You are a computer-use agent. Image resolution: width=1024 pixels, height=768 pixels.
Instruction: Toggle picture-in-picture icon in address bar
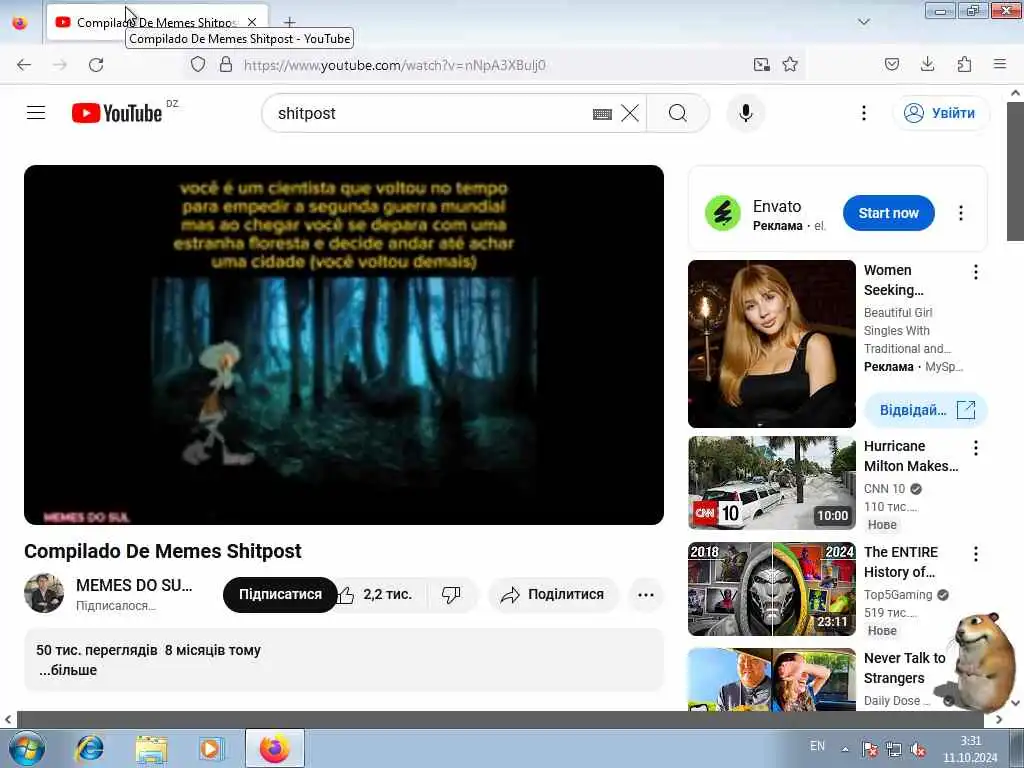tap(761, 65)
